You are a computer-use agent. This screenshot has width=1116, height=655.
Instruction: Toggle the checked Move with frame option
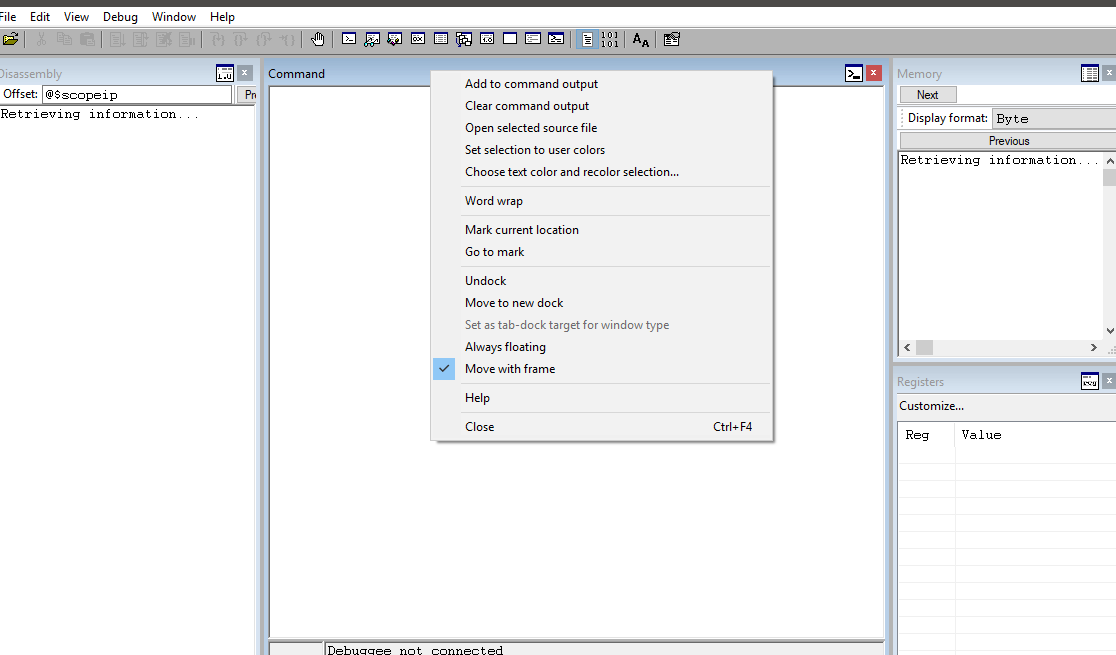click(601, 369)
